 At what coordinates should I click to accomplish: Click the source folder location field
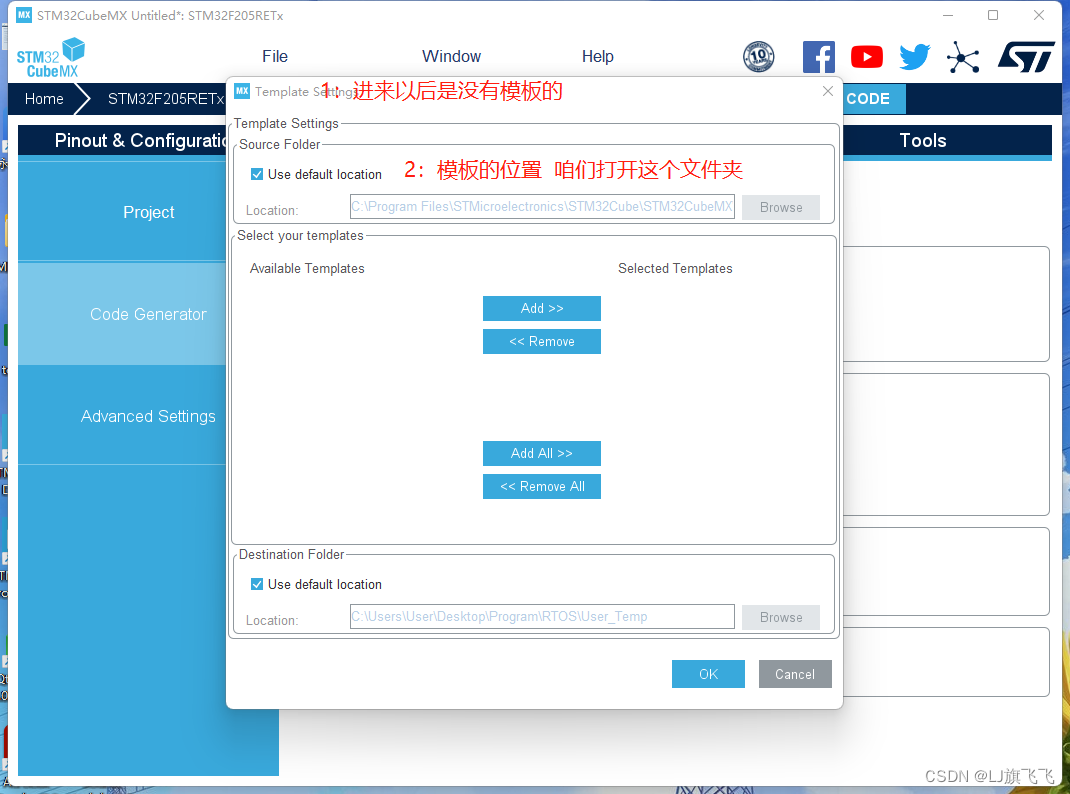pyautogui.click(x=542, y=207)
